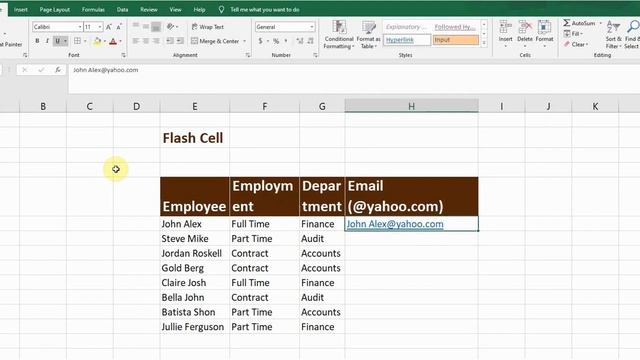Image resolution: width=640 pixels, height=360 pixels.
Task: Apply the Hyperlink cell style
Action: click(407, 40)
